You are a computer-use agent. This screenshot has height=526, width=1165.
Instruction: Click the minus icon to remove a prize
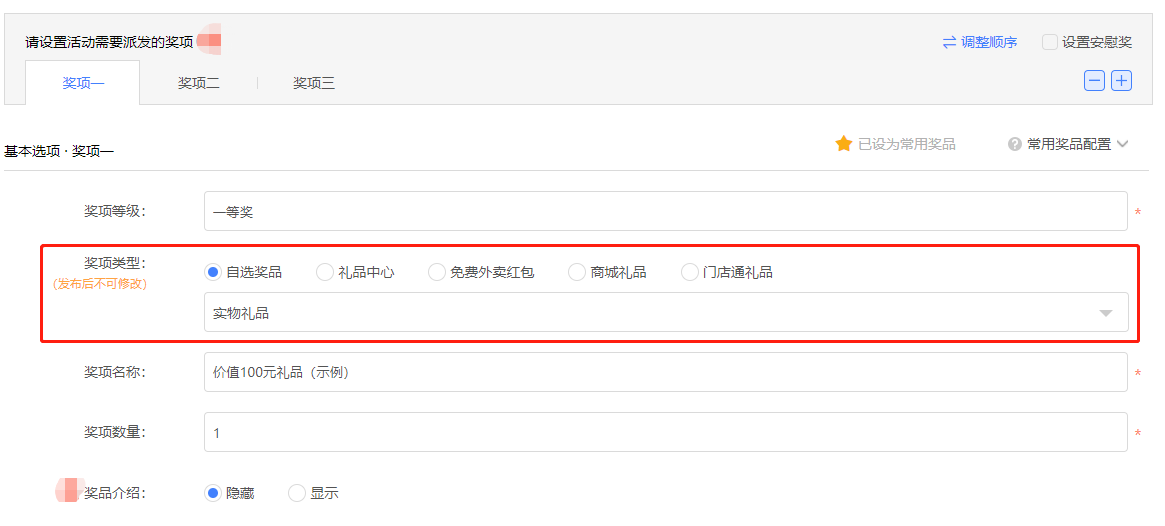1094,81
